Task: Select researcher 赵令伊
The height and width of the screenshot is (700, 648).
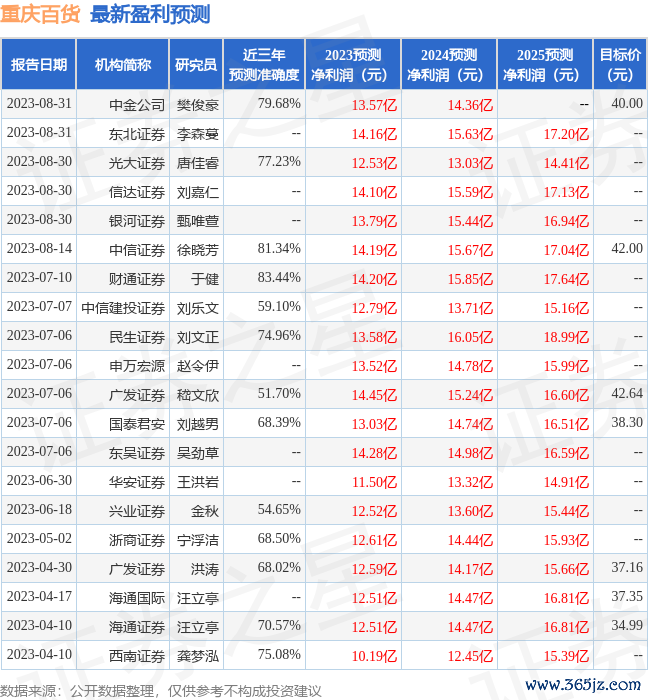Action: click(x=198, y=367)
